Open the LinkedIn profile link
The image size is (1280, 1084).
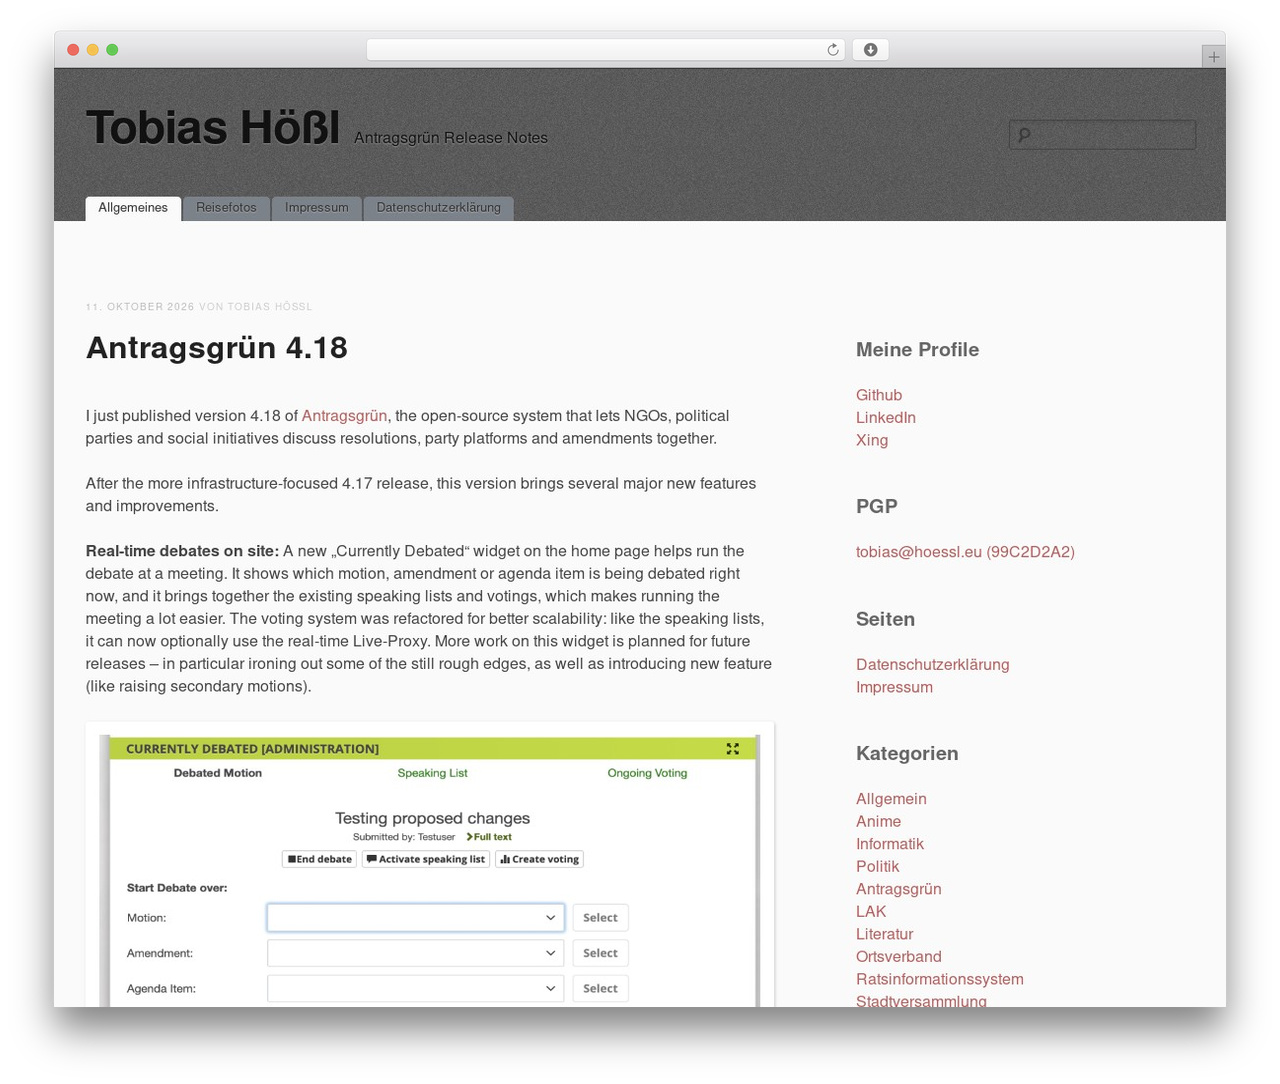tap(886, 417)
